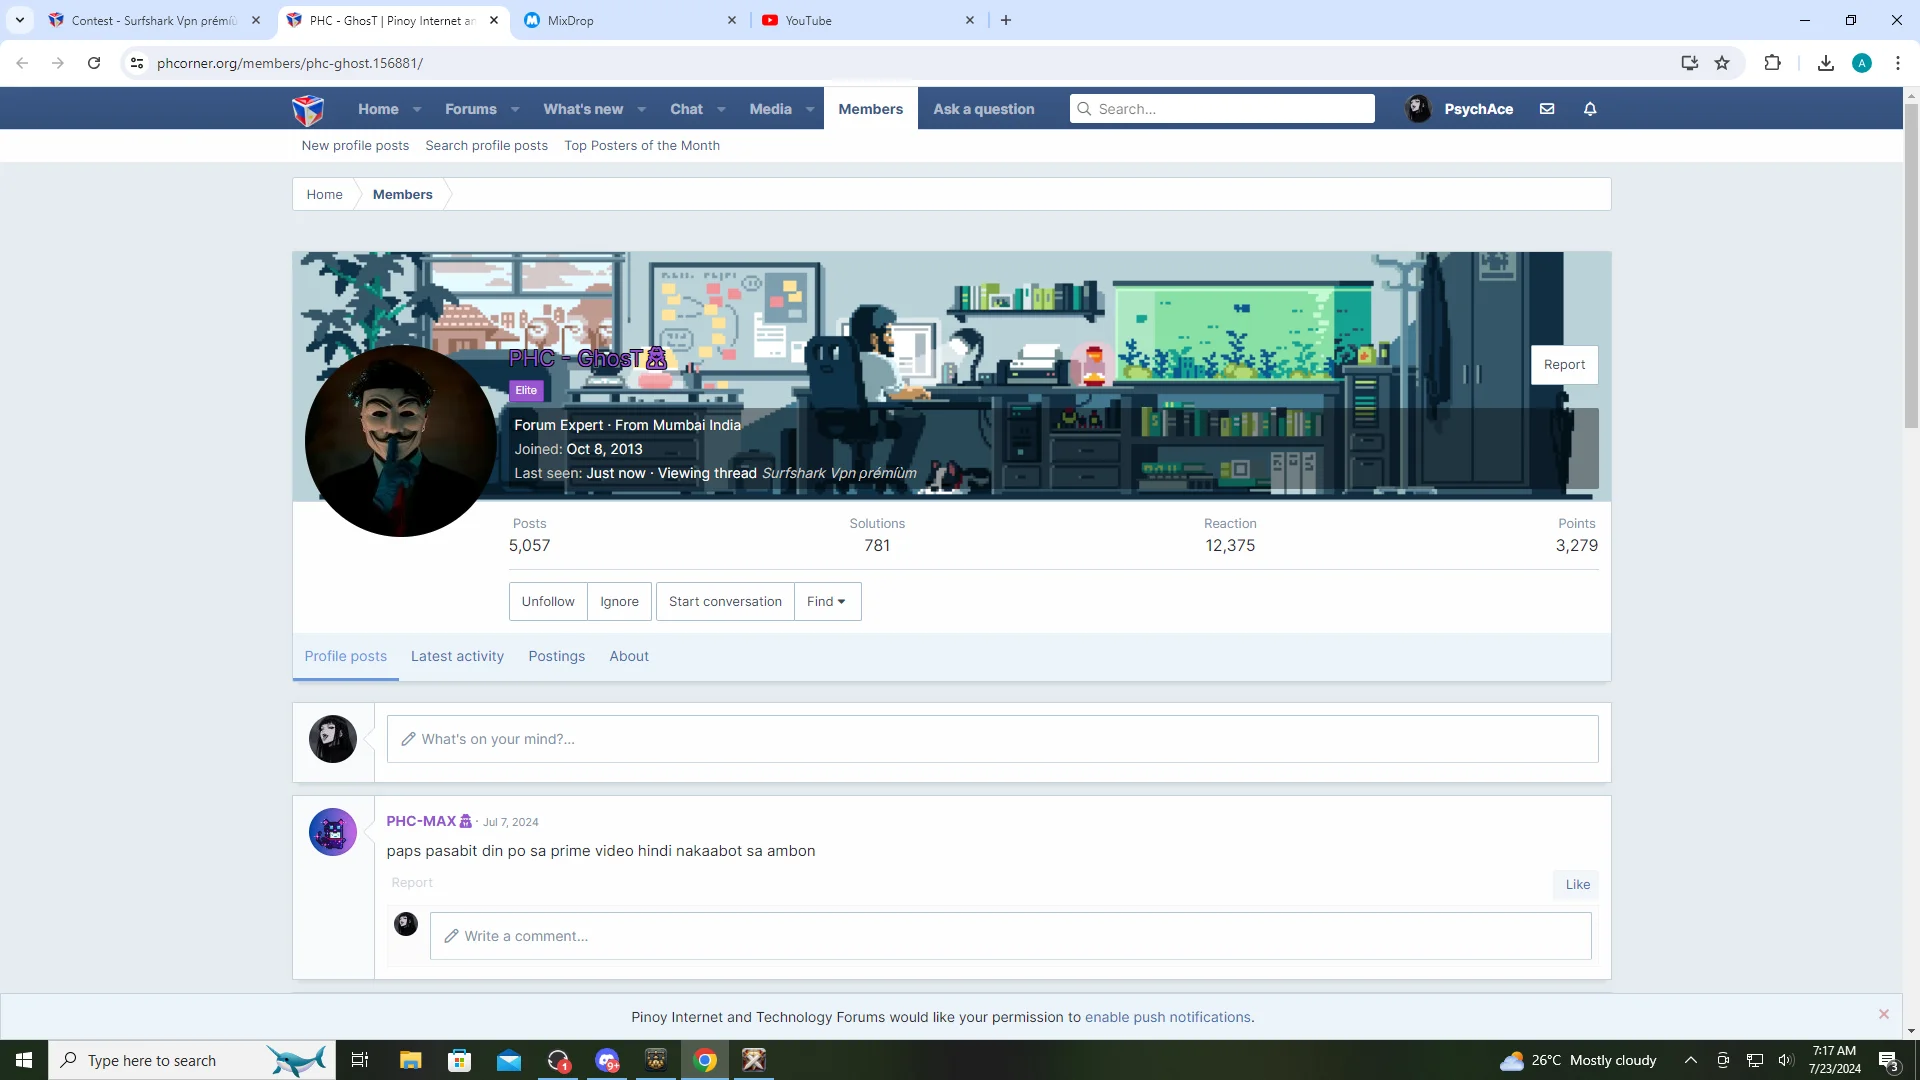Dismiss the push notification banner

tap(1884, 1014)
